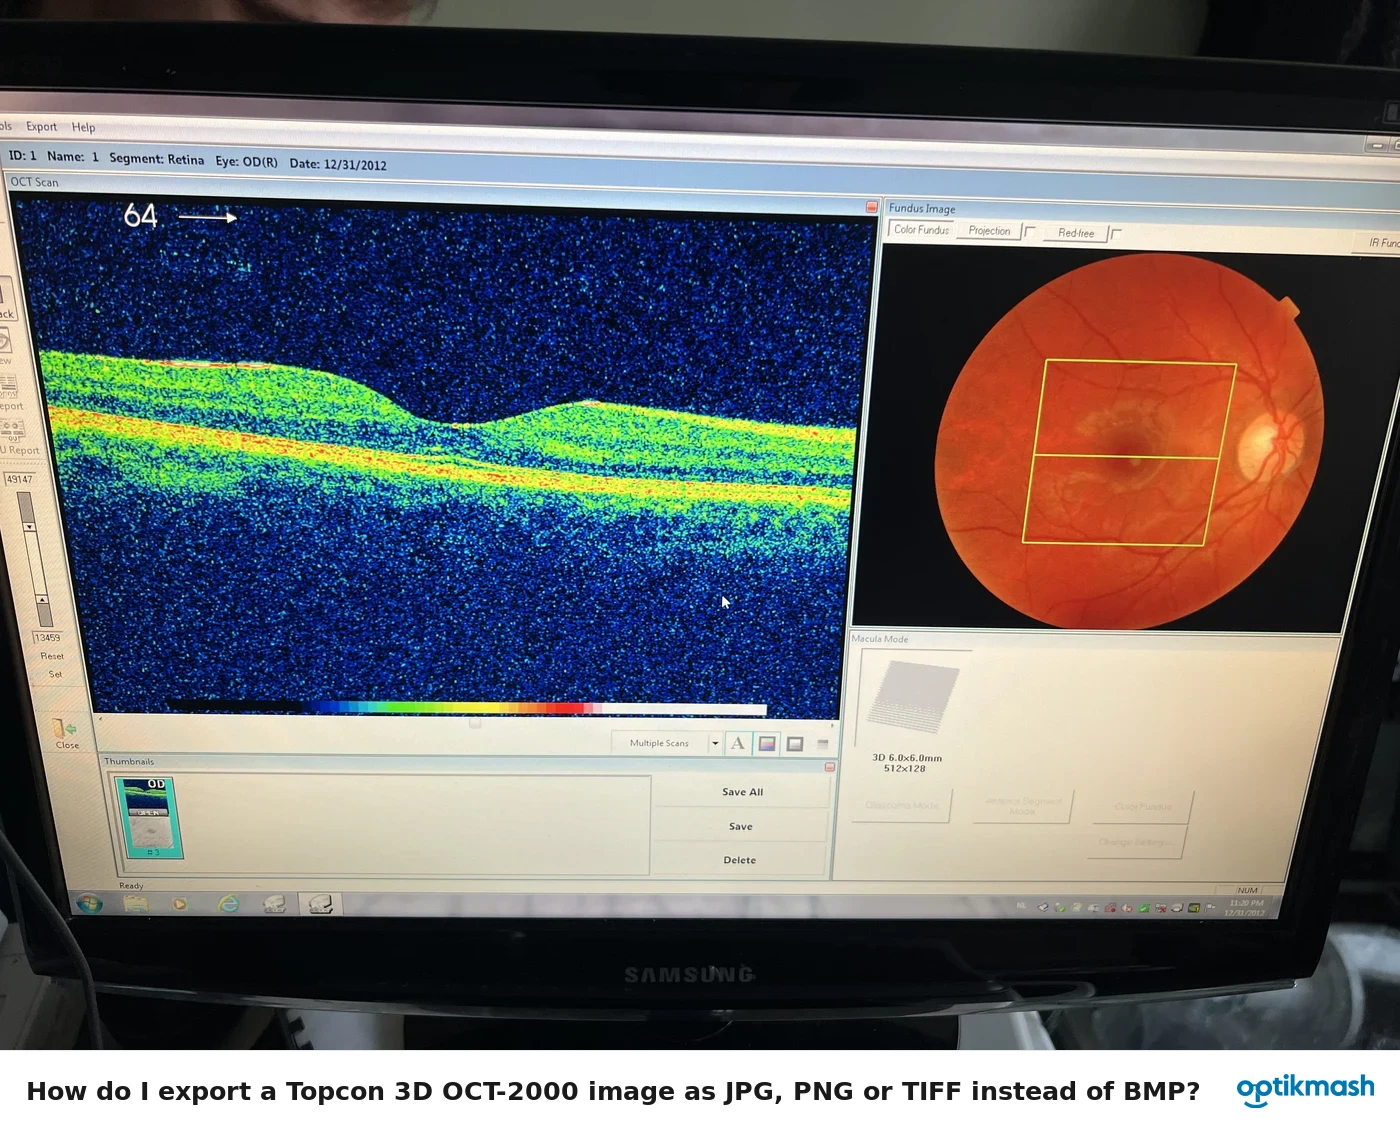
Task: Click the 3D 6.0x6.0mm scan pattern icon
Action: pos(913,698)
